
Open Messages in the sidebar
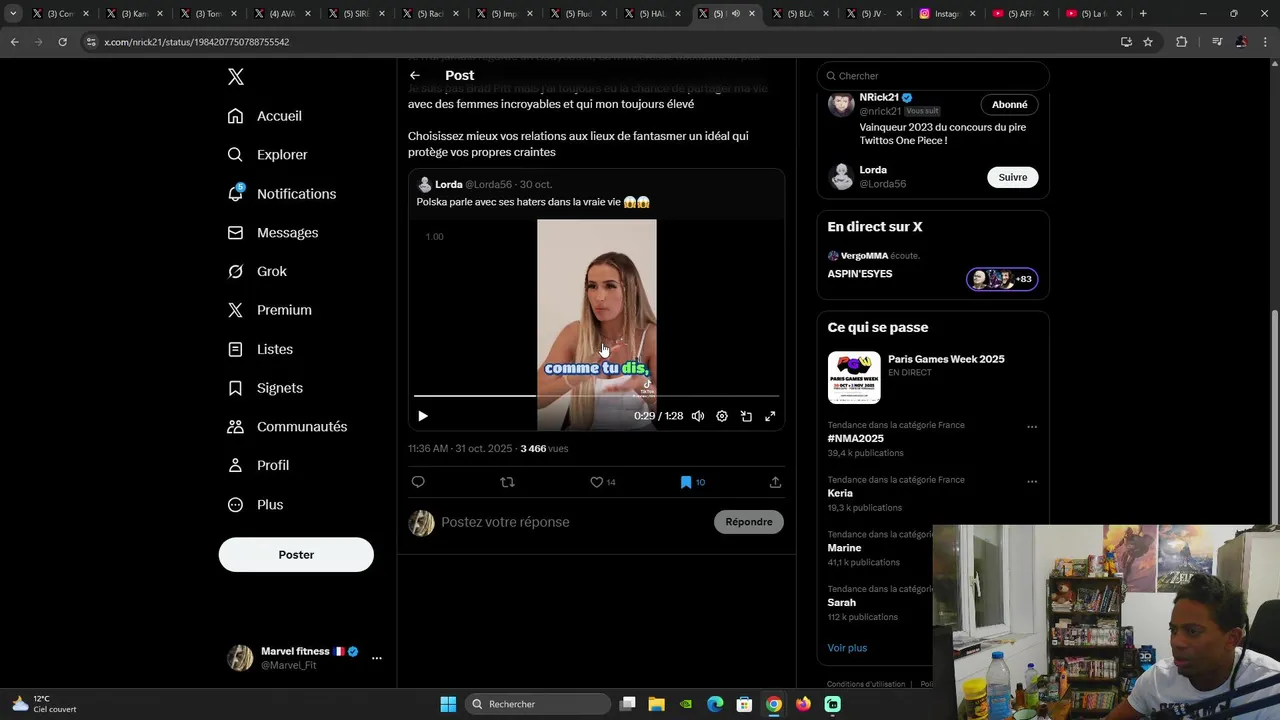pos(272,233)
